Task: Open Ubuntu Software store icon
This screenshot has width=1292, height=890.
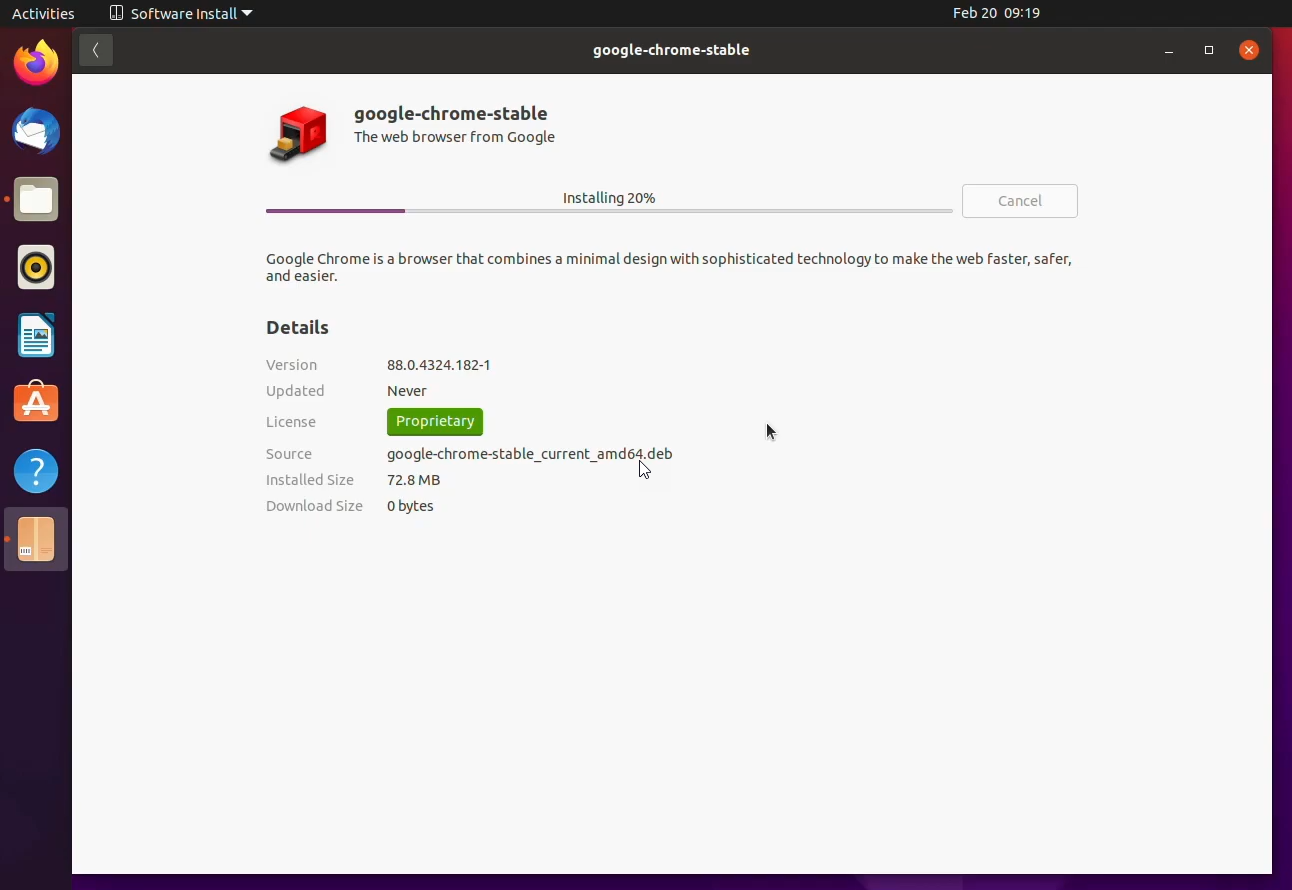Action: 36,403
